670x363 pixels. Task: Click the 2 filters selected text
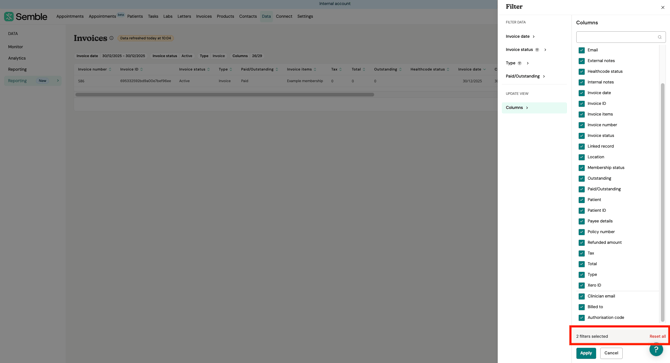coord(592,337)
